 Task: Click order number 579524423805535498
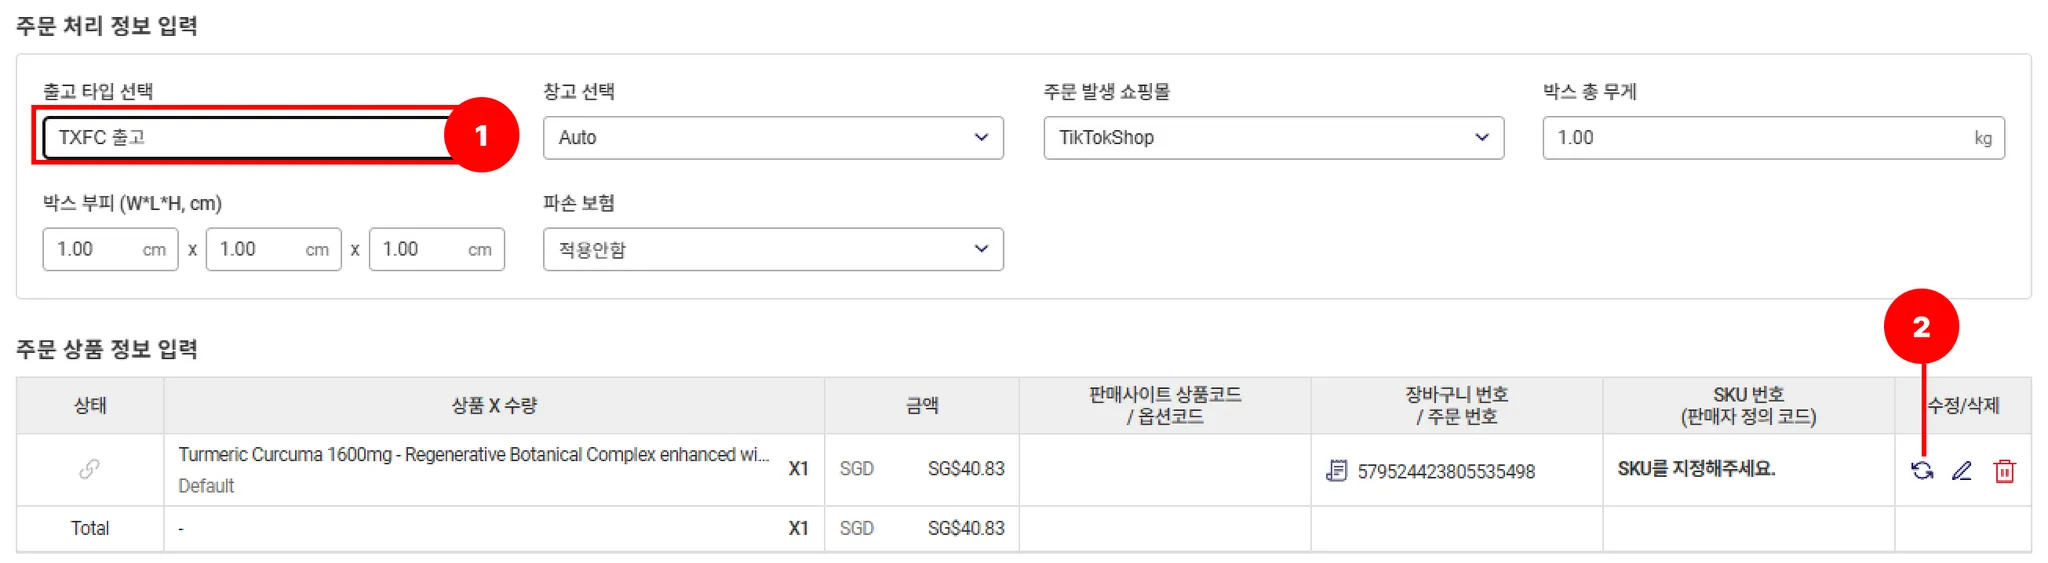click(1445, 471)
